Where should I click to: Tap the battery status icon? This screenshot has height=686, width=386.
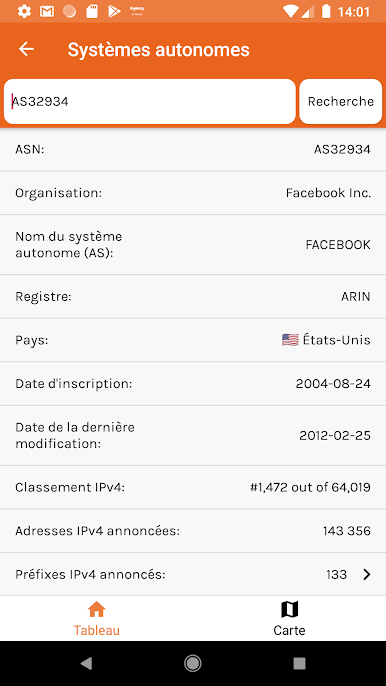tap(326, 11)
